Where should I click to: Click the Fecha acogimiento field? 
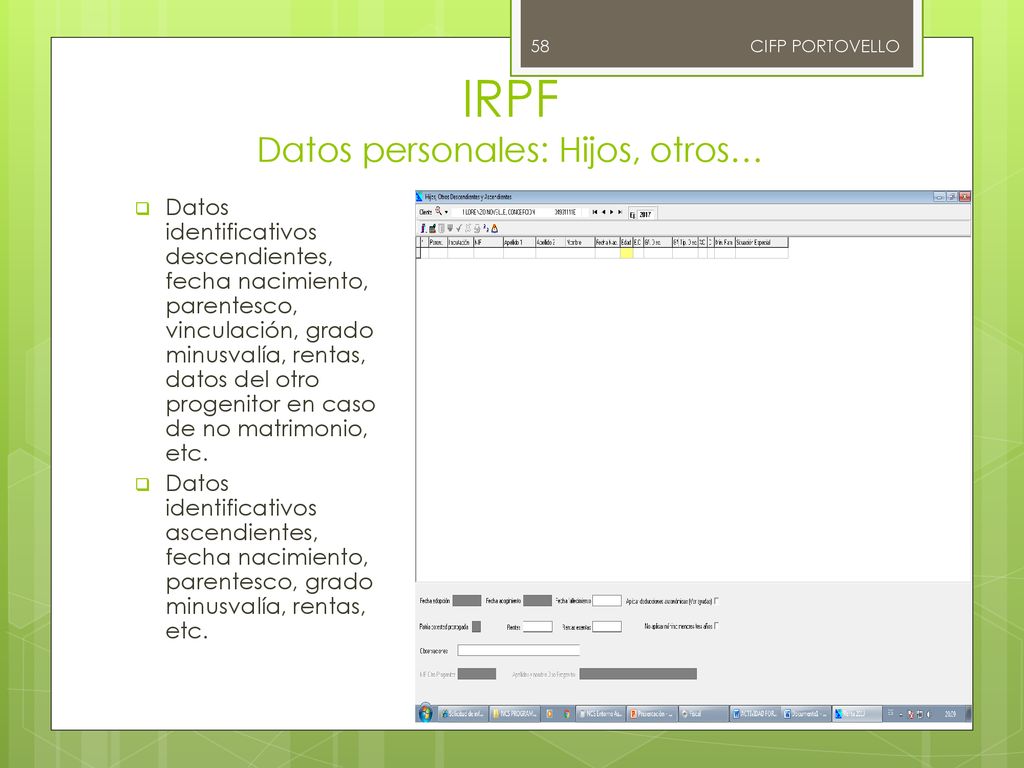point(537,601)
